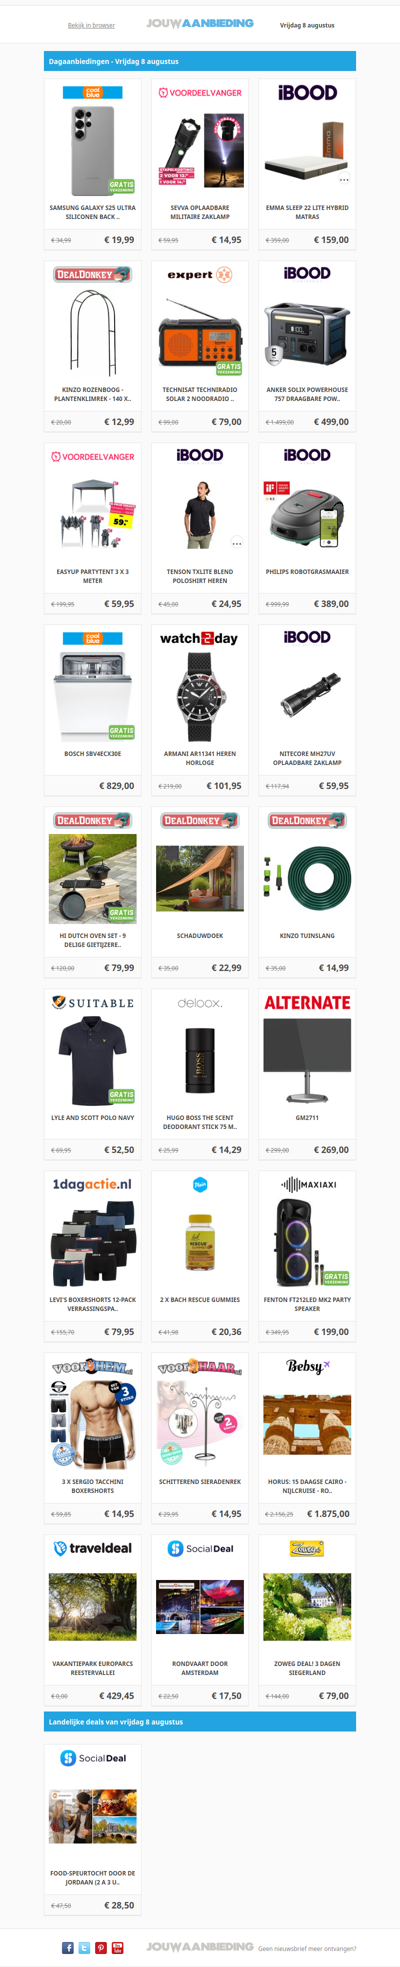Click 'Bekijk in browser' link
This screenshot has width=400, height=1967.
point(91,25)
